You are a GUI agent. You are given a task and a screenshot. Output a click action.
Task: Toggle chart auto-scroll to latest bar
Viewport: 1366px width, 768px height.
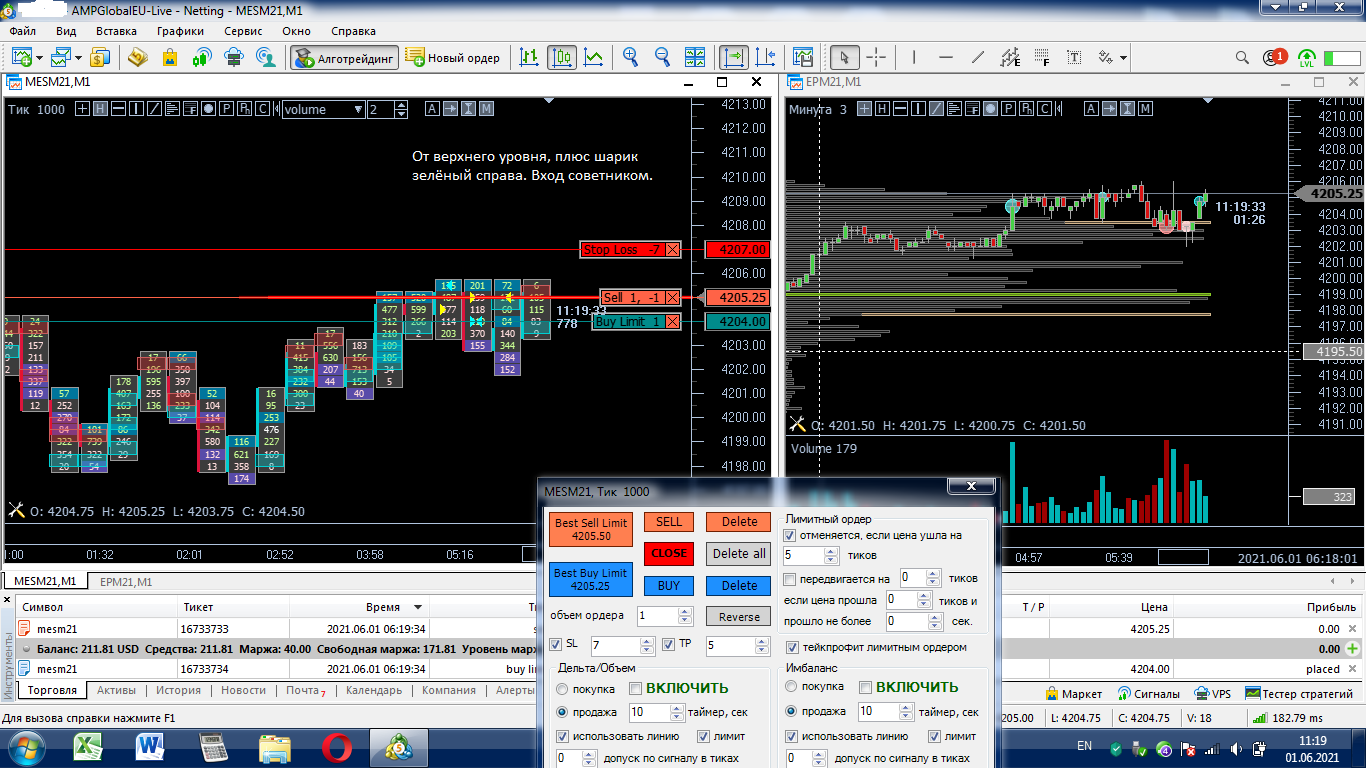[x=733, y=57]
